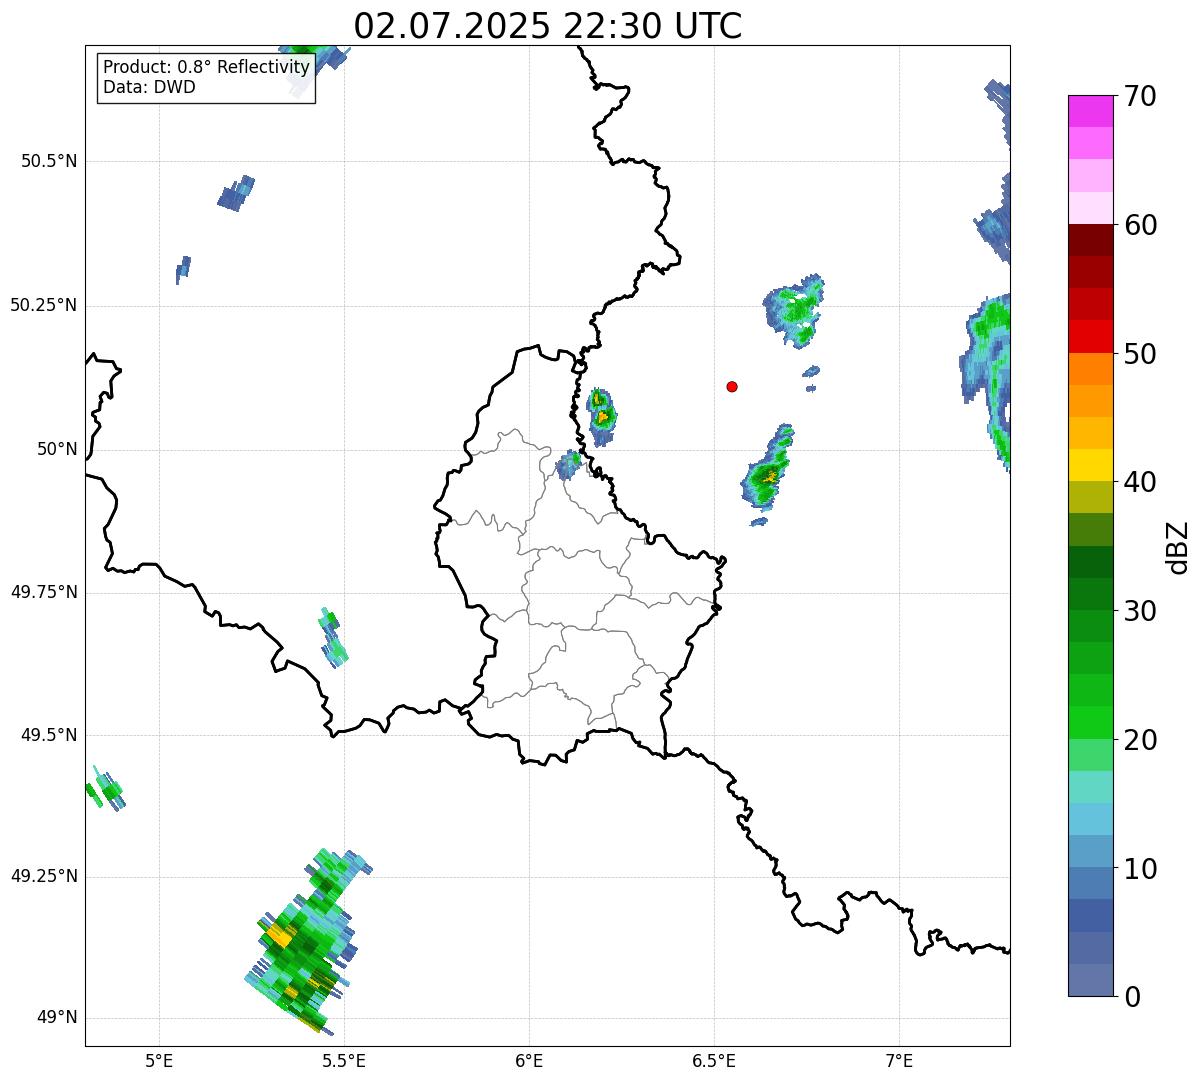Pick the dark maroon swatch just below 60
Viewport: 1202px width, 1081px height.
coord(1090,240)
